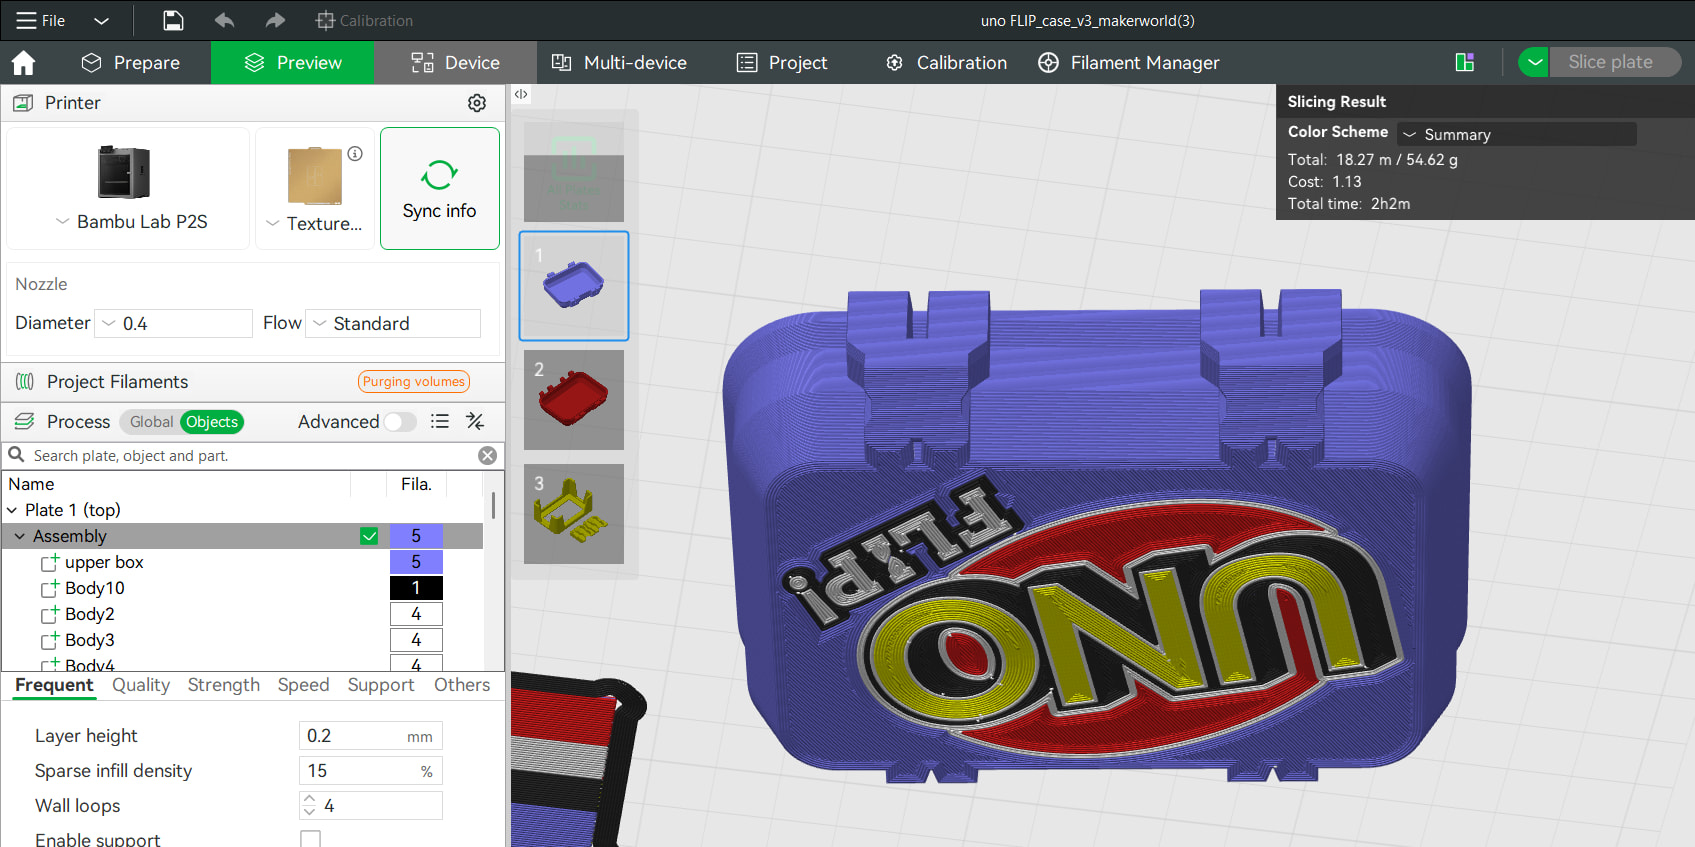The width and height of the screenshot is (1695, 847).
Task: Toggle the Assembly printable checkbox
Action: (x=369, y=537)
